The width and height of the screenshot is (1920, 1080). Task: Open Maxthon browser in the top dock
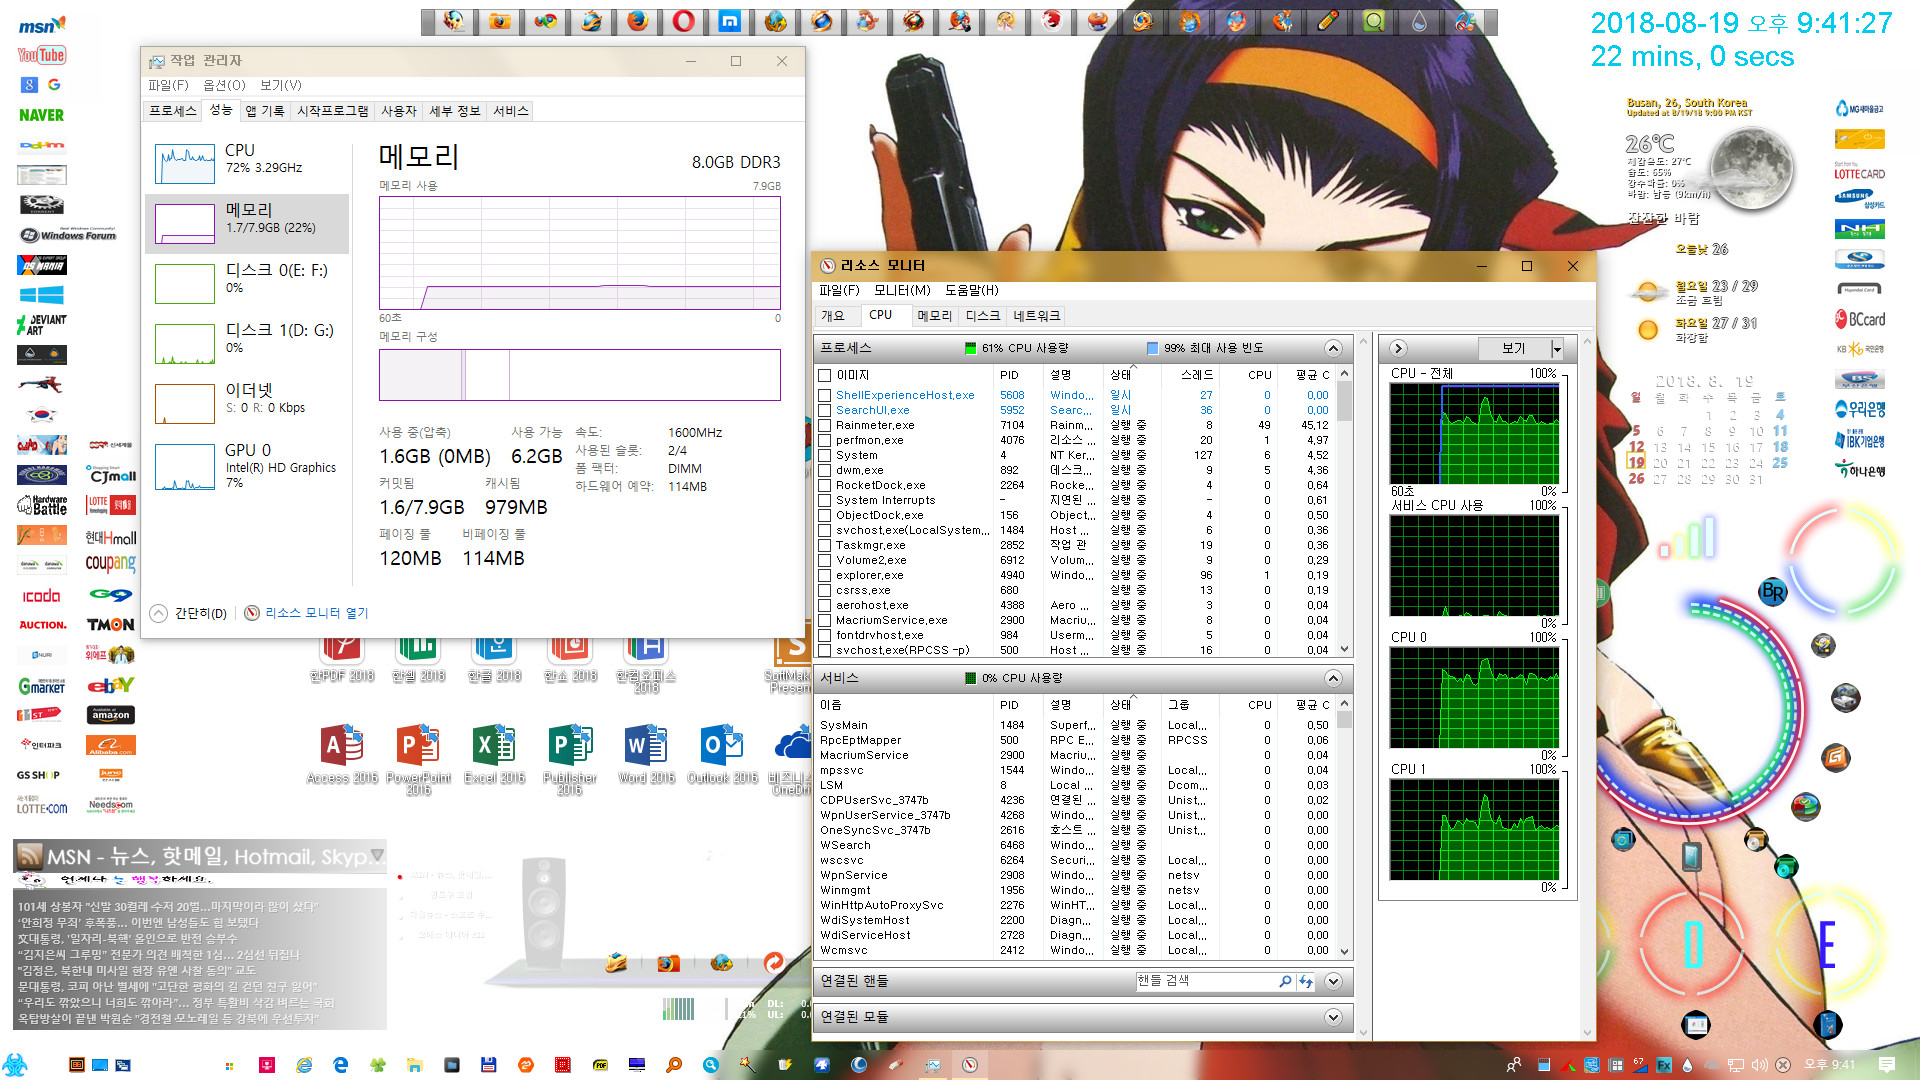[729, 21]
